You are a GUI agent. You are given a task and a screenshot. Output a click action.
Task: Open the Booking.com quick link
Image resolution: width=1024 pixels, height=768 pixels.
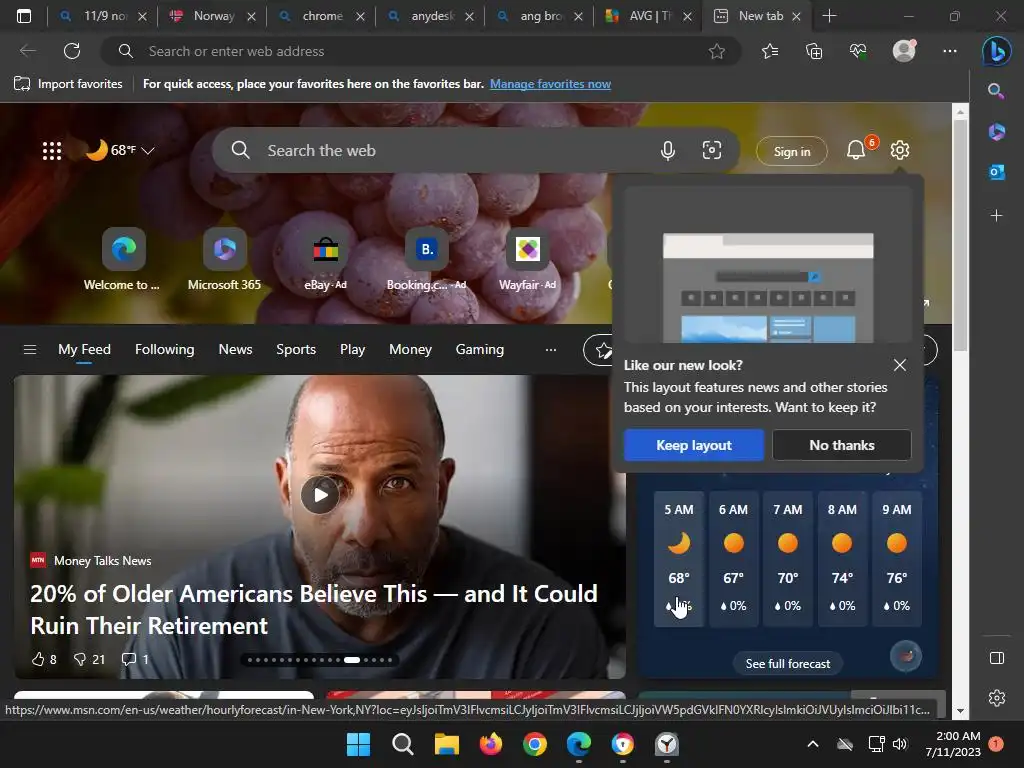point(426,259)
